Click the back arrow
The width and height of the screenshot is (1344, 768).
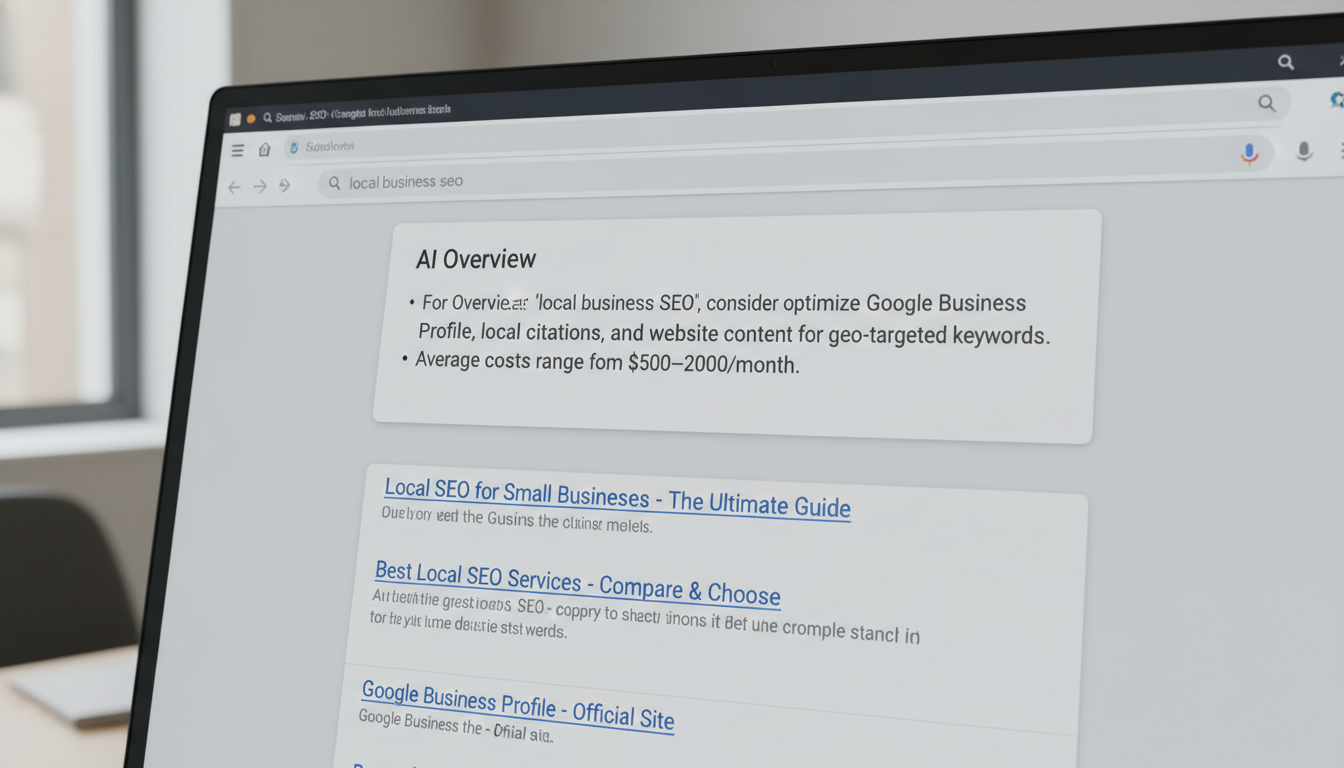click(x=234, y=187)
